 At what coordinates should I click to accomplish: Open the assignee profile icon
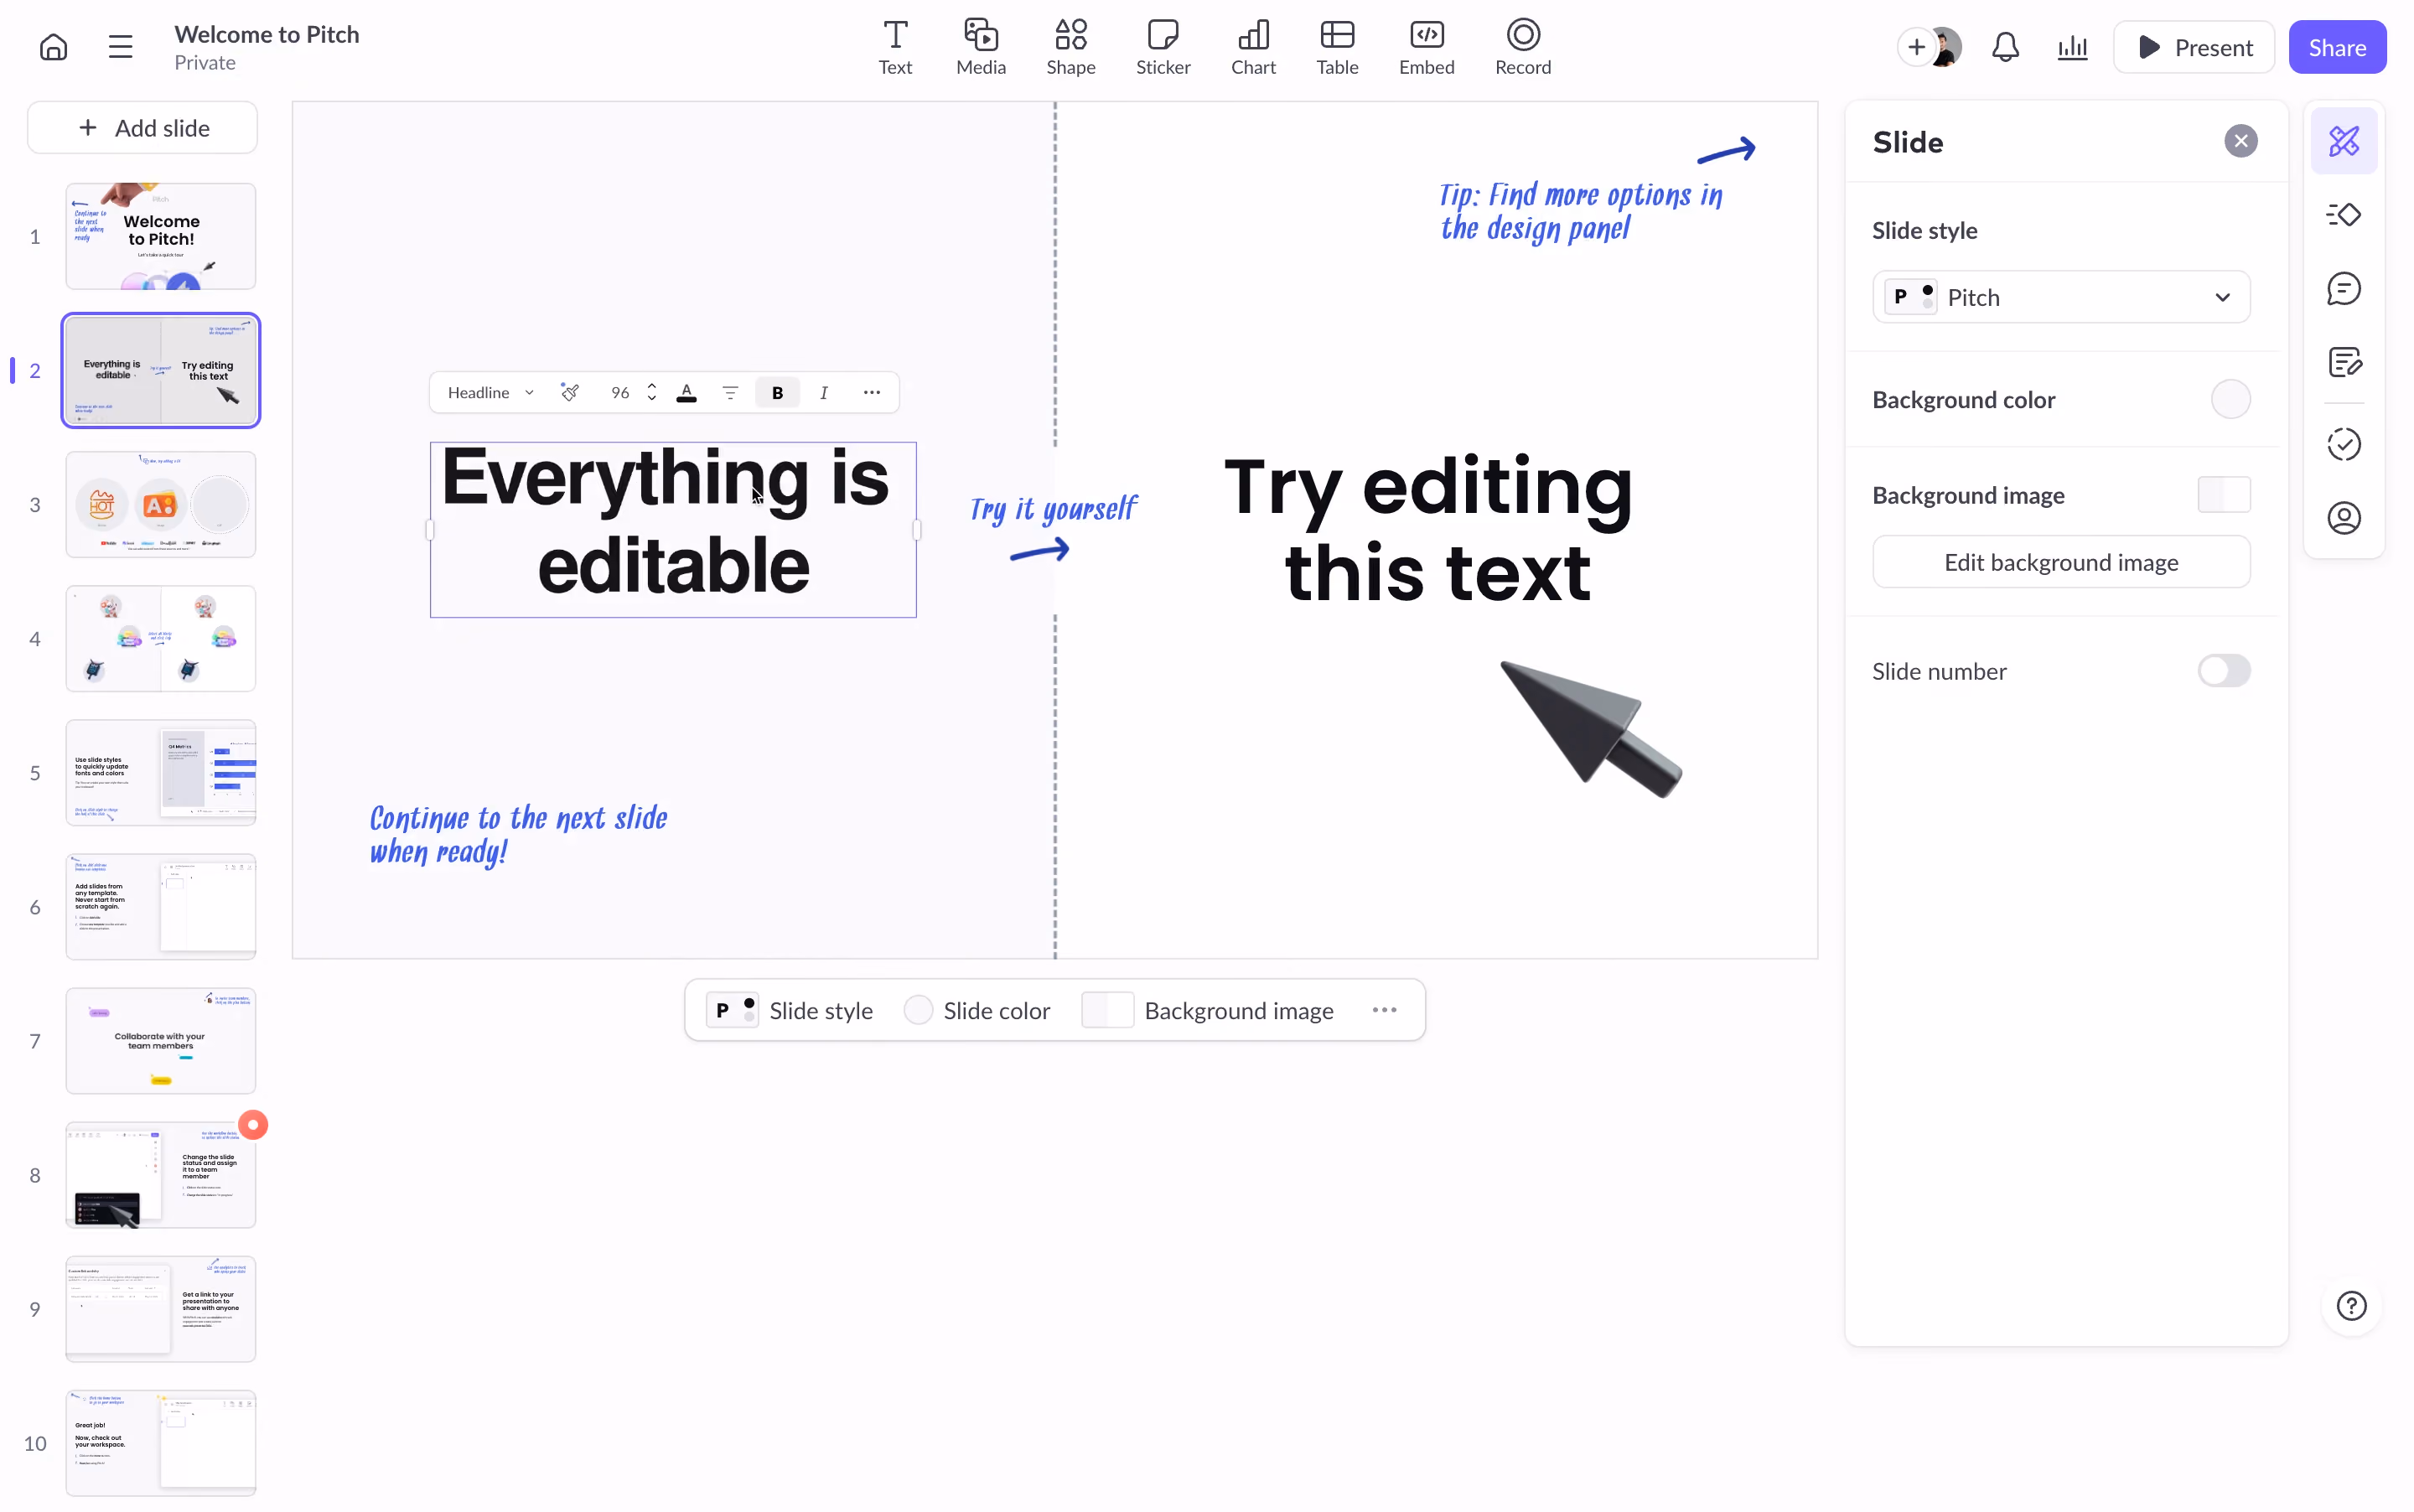2343,518
